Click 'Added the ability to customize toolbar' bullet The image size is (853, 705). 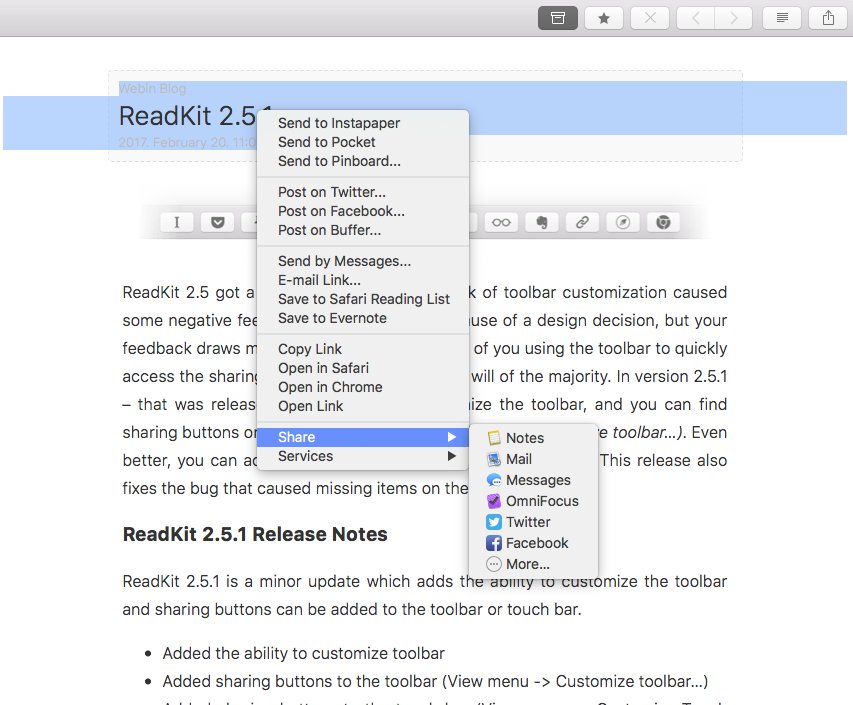pos(304,653)
